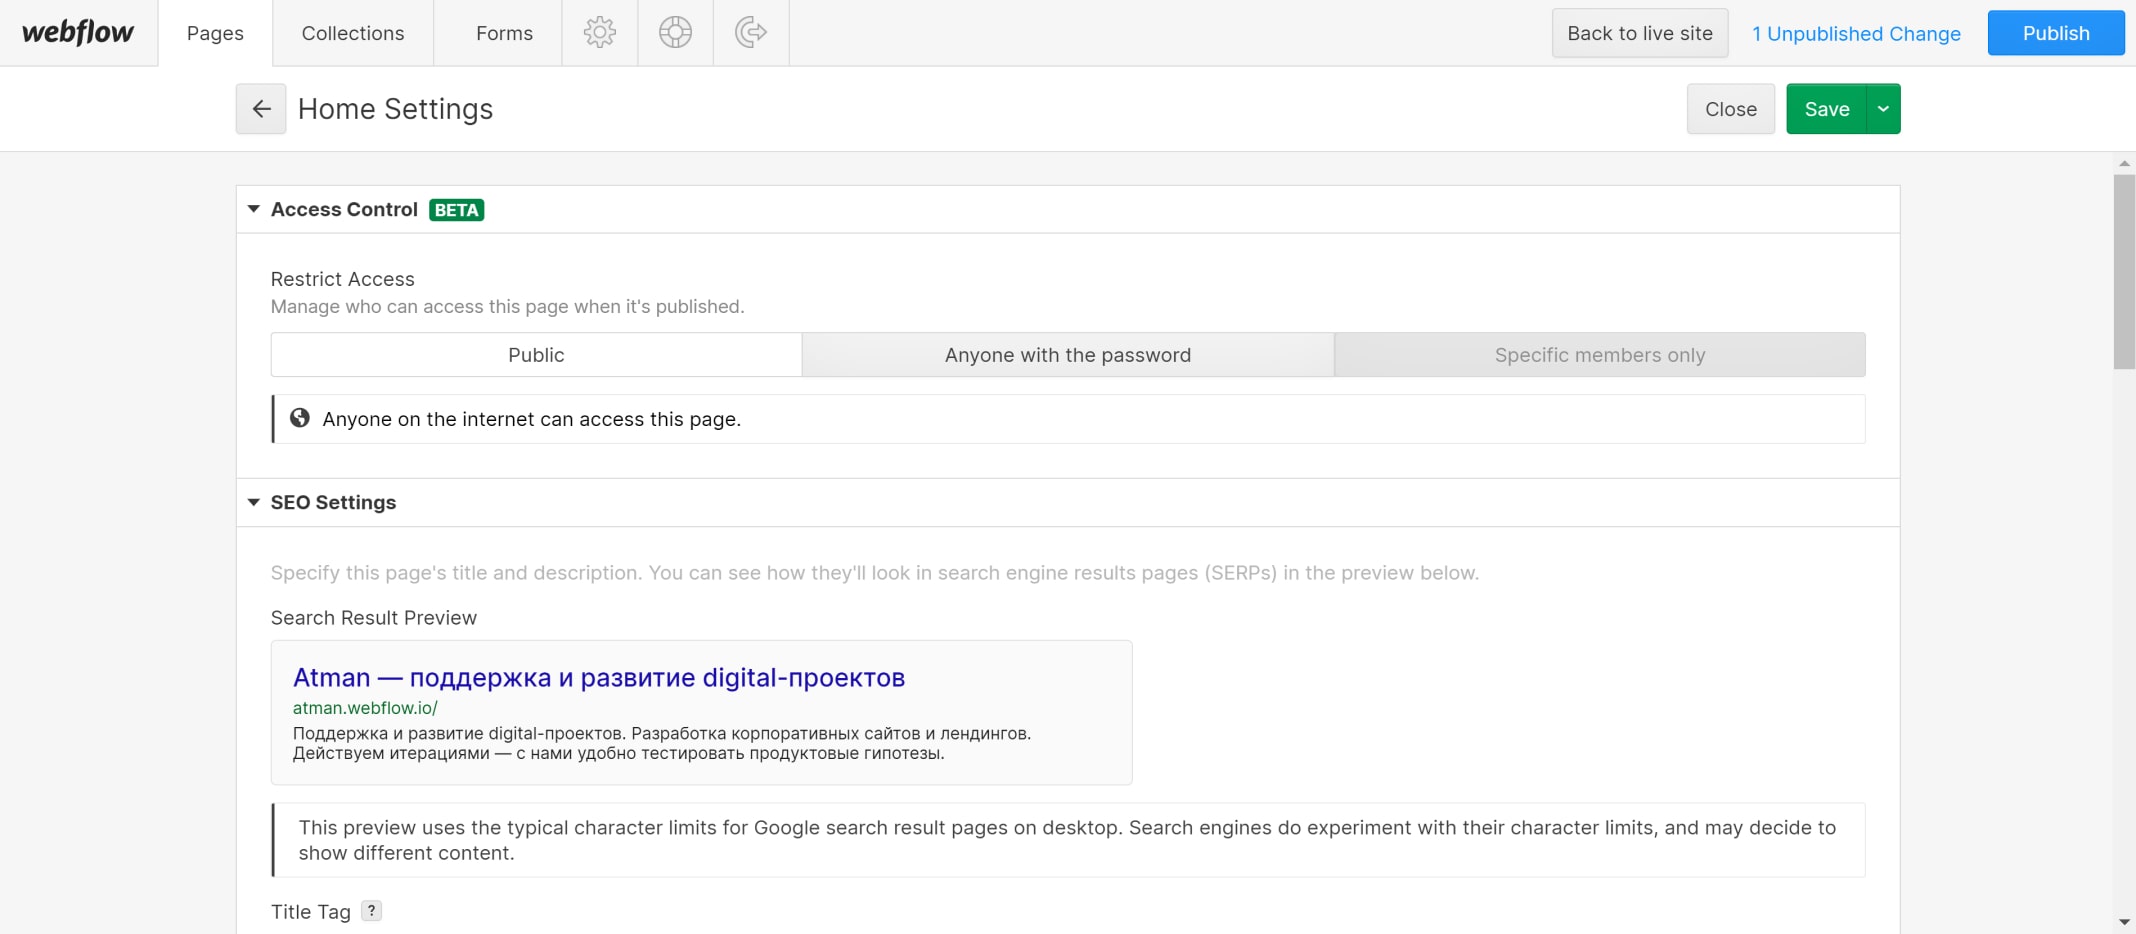Select the Public access option

[x=536, y=355]
